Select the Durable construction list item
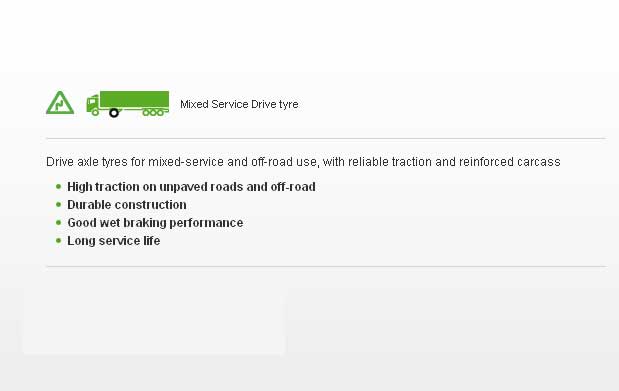This screenshot has width=619, height=391. (127, 205)
